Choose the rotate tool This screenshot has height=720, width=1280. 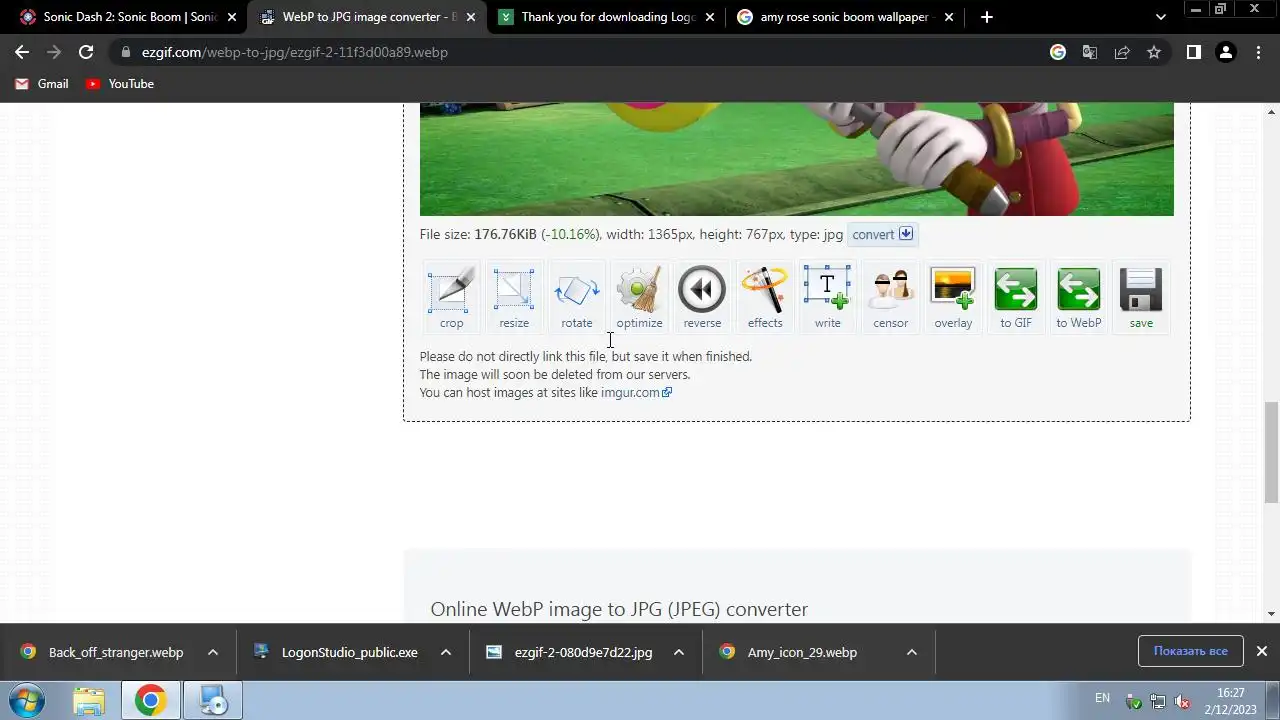577,297
